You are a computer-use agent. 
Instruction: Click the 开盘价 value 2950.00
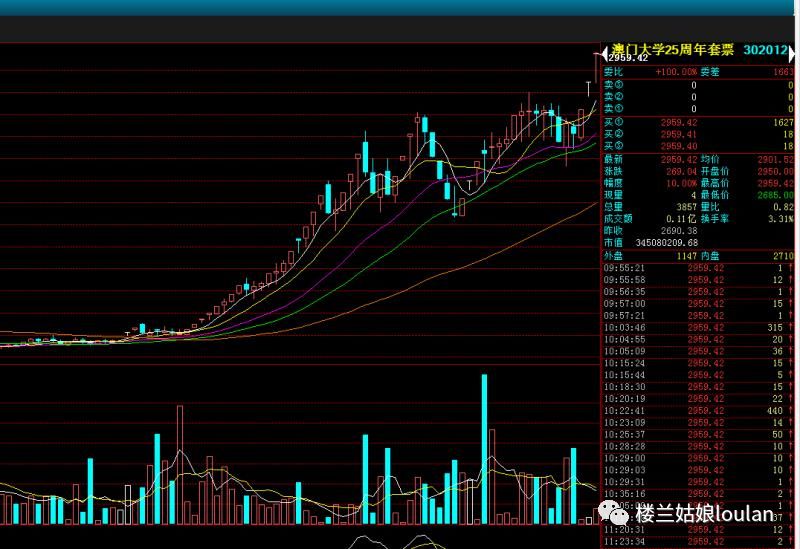776,171
